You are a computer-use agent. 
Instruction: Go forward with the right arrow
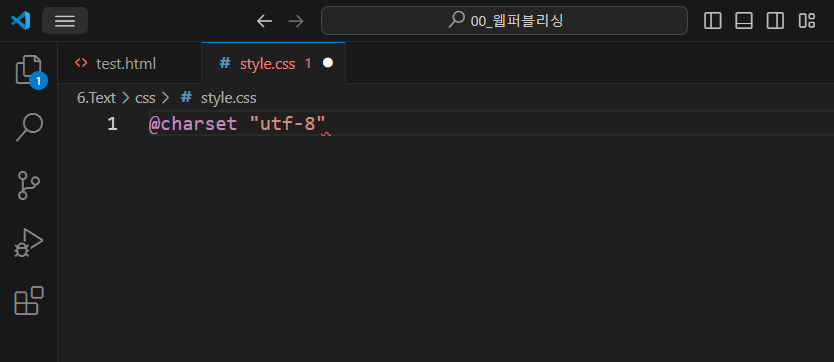coord(295,21)
